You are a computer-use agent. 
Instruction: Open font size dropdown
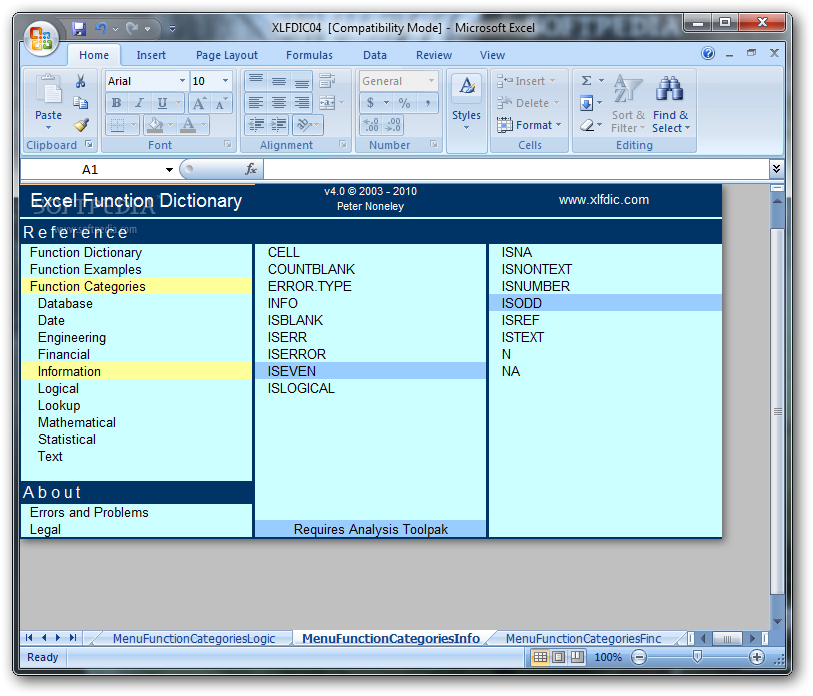[x=225, y=81]
